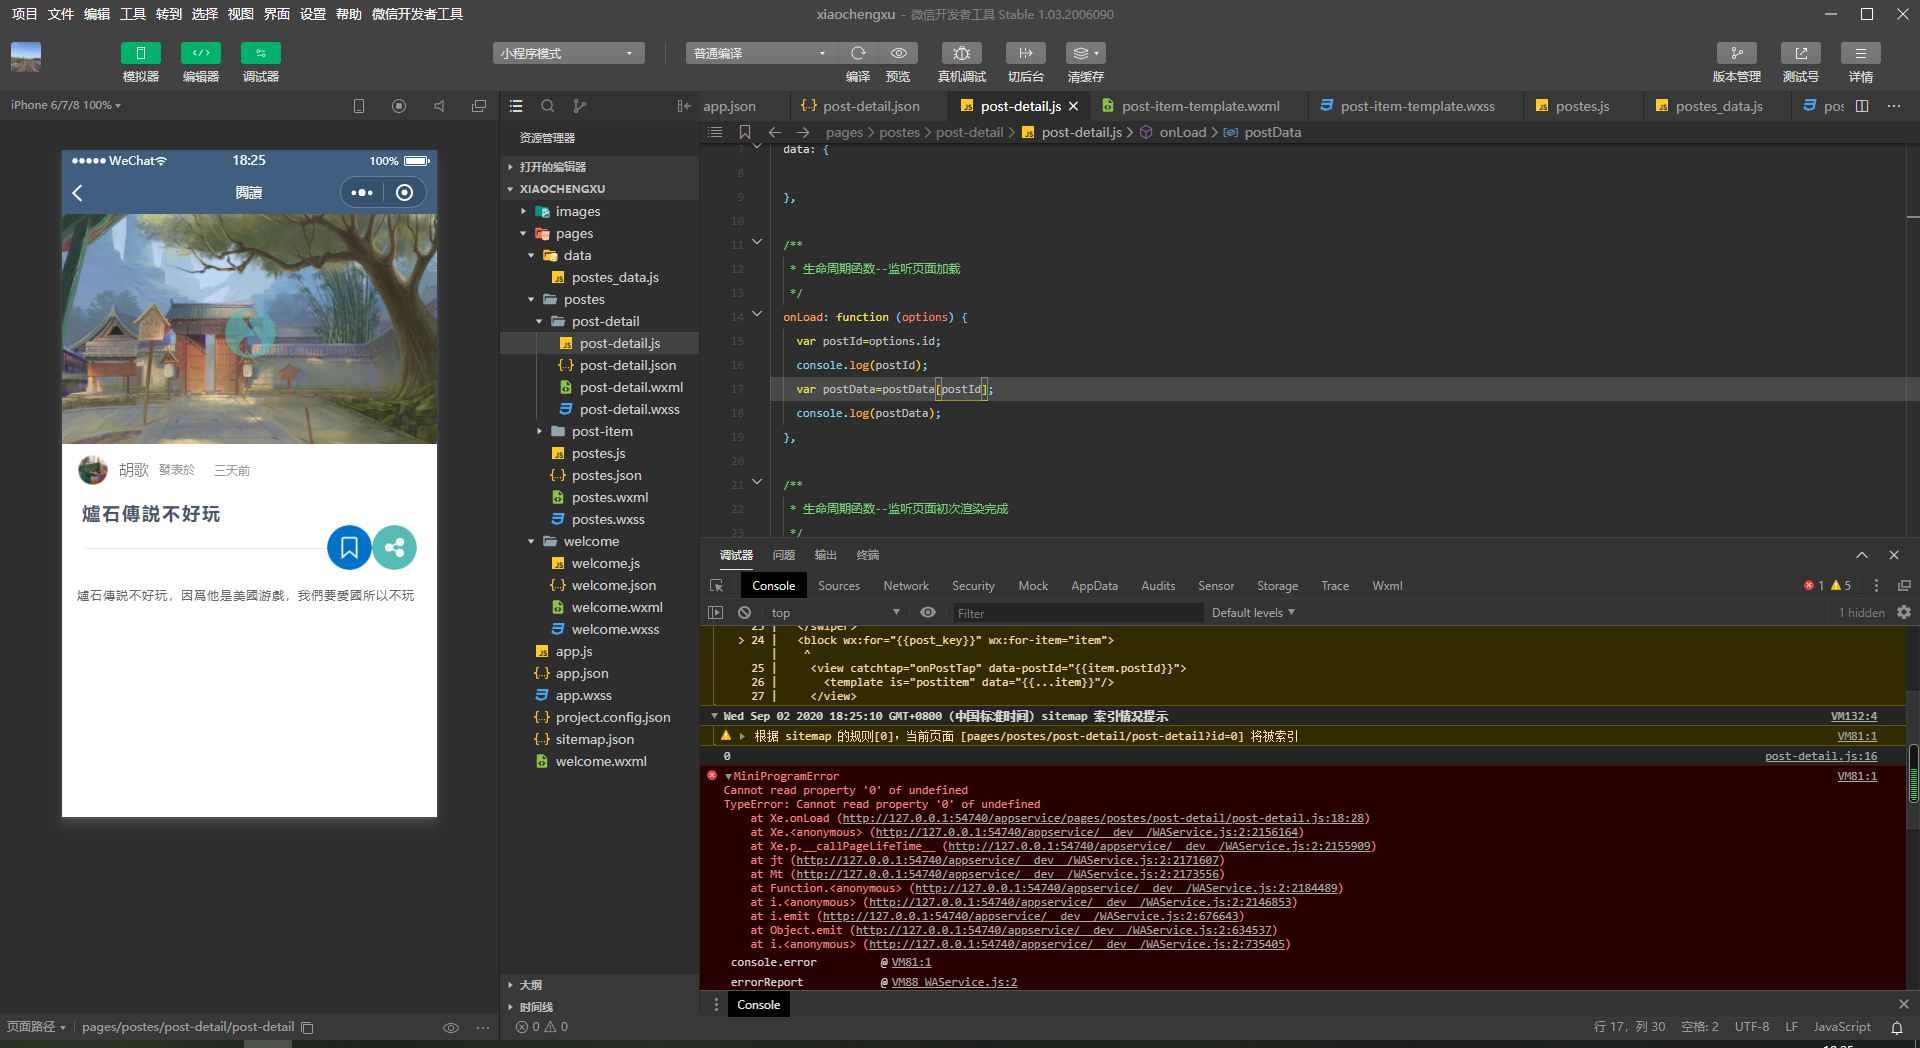Click the preview eye icon
The height and width of the screenshot is (1048, 1920).
pyautogui.click(x=898, y=53)
